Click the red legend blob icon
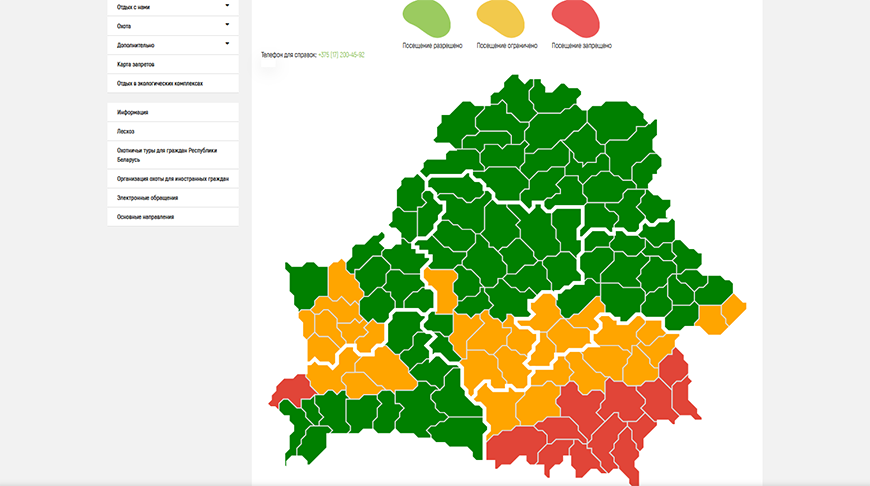The height and width of the screenshot is (486, 870). 581,18
